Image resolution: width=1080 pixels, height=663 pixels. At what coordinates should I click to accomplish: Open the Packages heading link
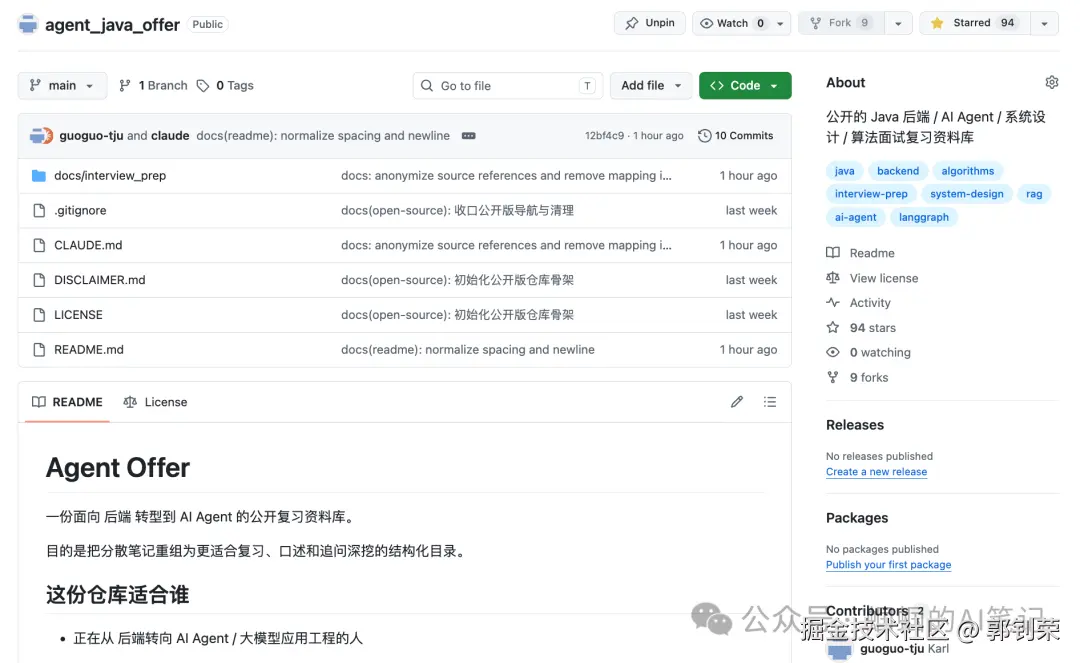pos(857,518)
